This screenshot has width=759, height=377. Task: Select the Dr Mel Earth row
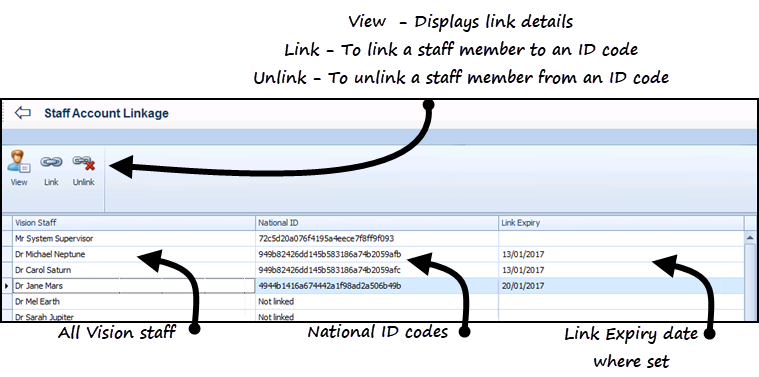point(378,302)
